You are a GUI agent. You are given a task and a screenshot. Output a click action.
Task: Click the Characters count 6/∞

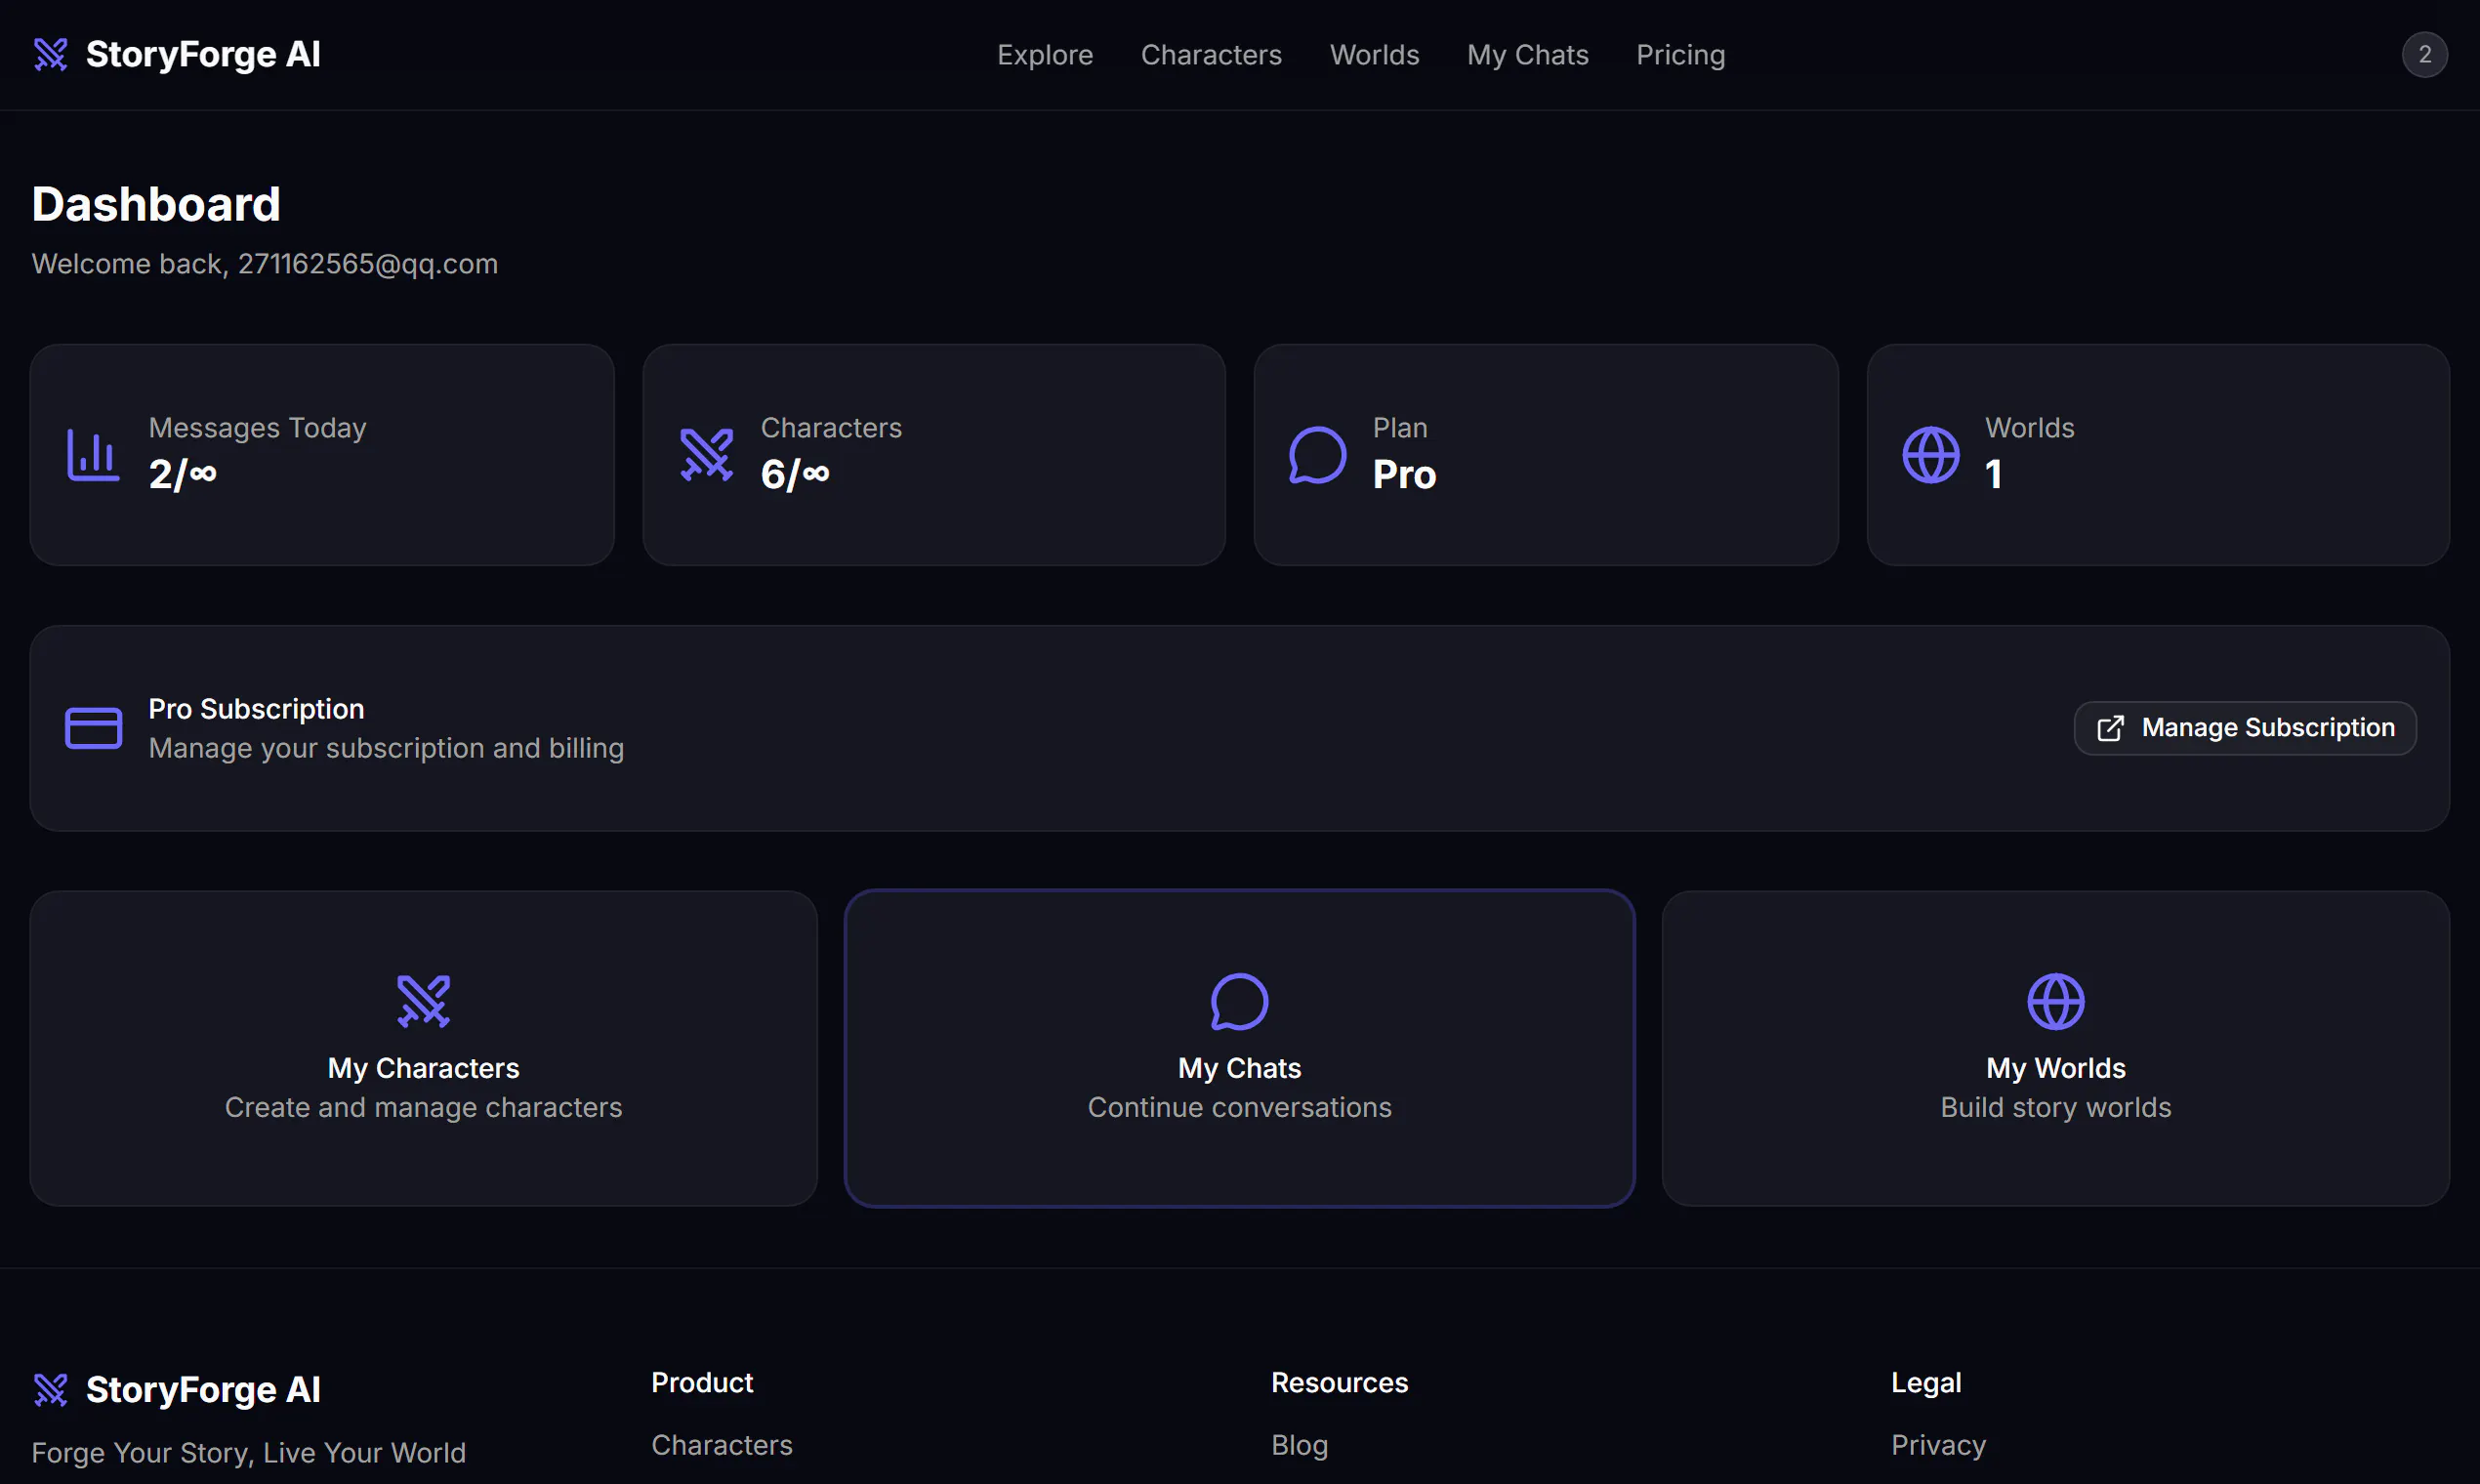[x=794, y=474]
